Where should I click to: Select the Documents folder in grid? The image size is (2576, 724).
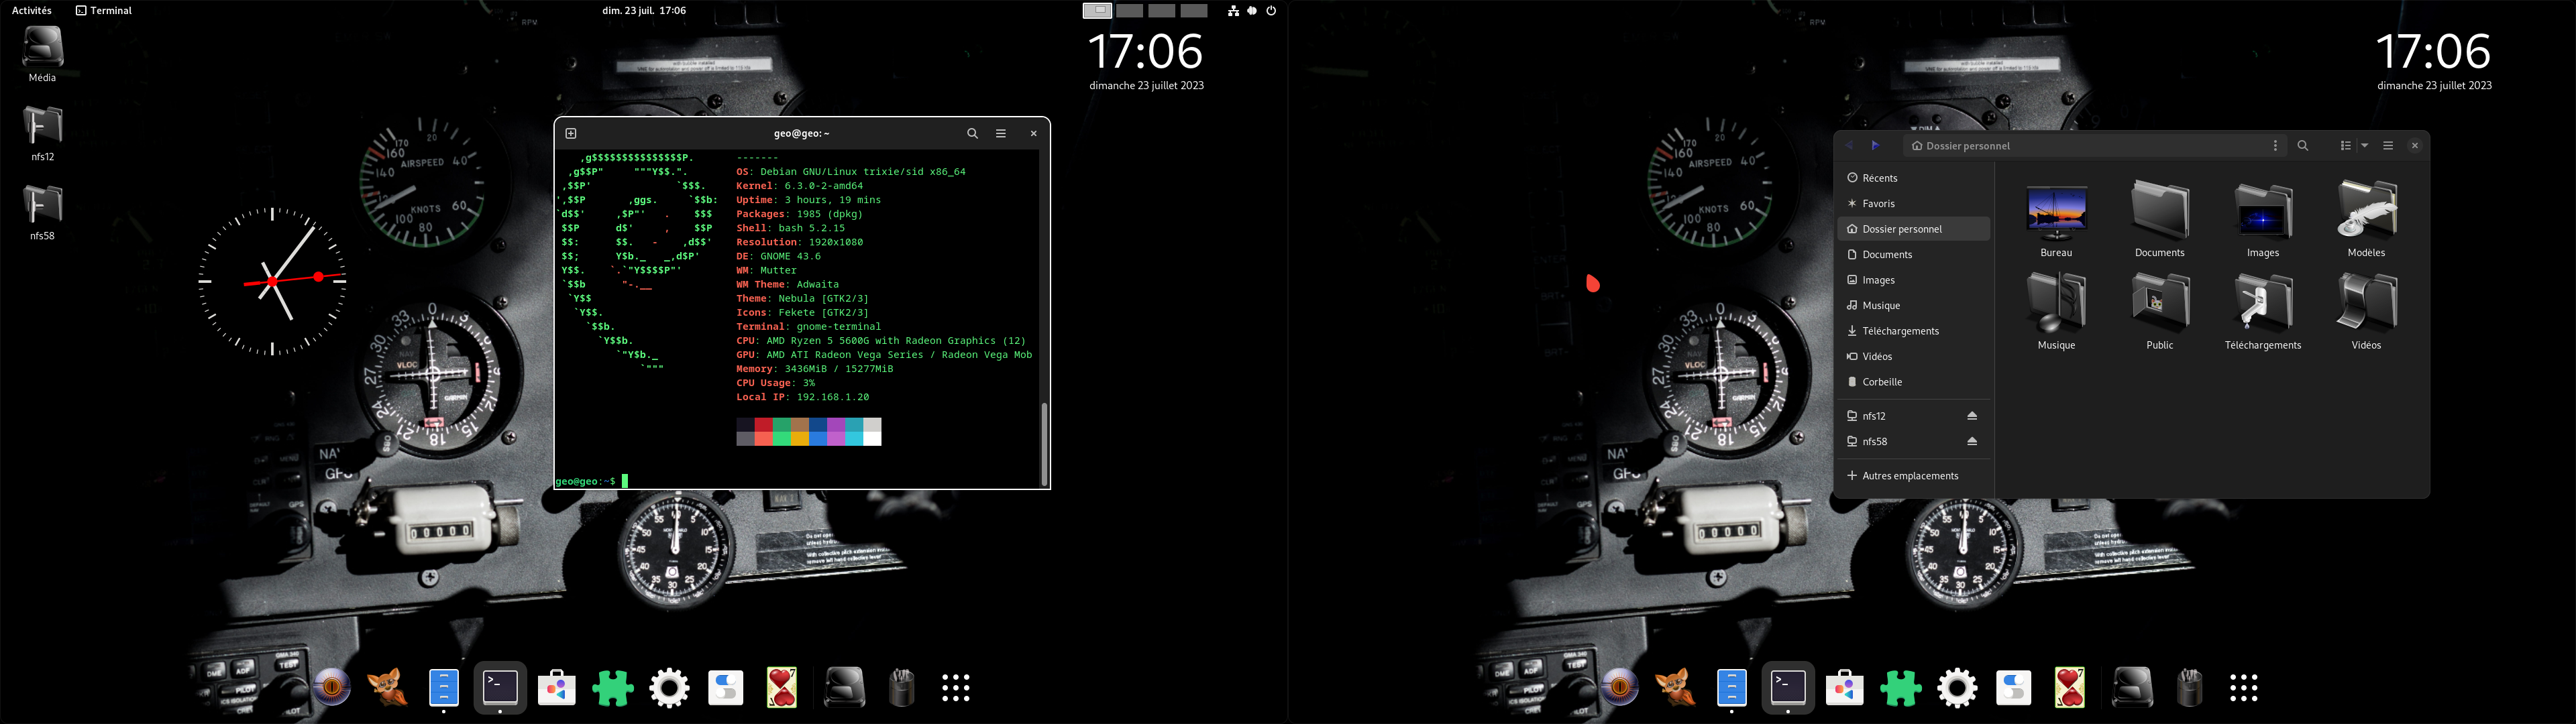2160,219
